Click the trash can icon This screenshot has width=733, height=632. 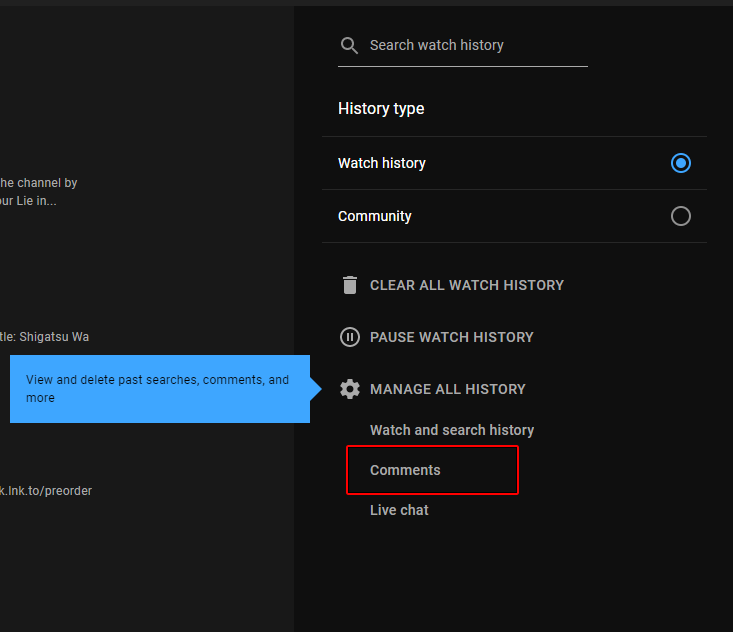pos(349,285)
